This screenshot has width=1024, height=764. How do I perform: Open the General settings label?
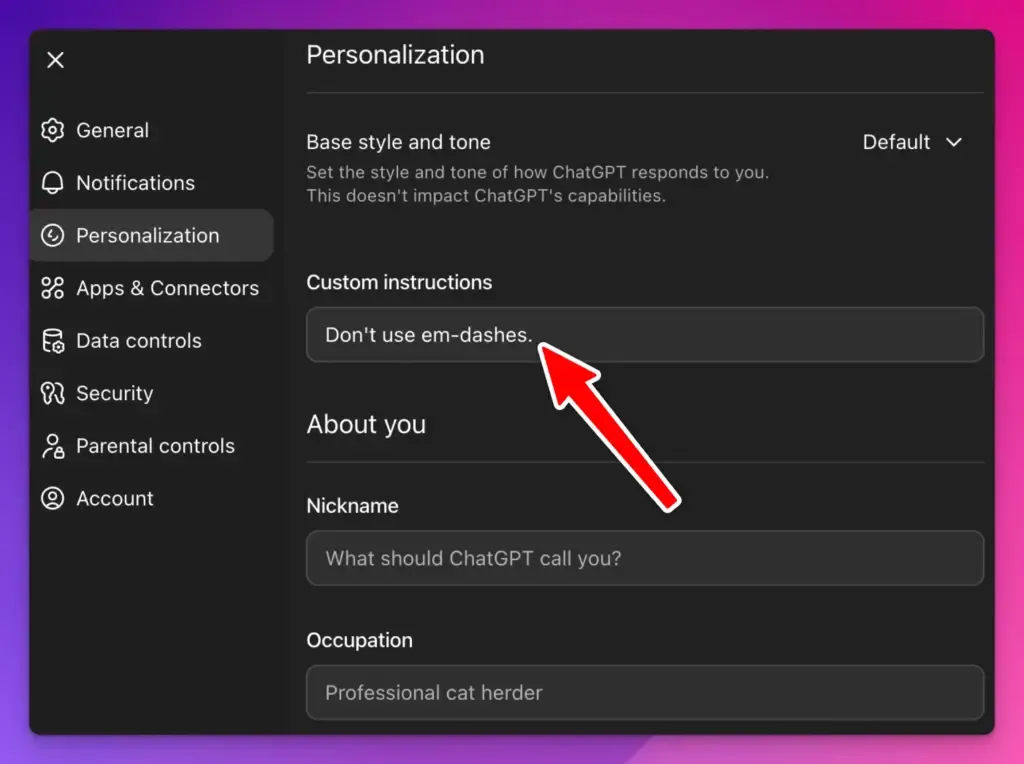click(x=112, y=130)
